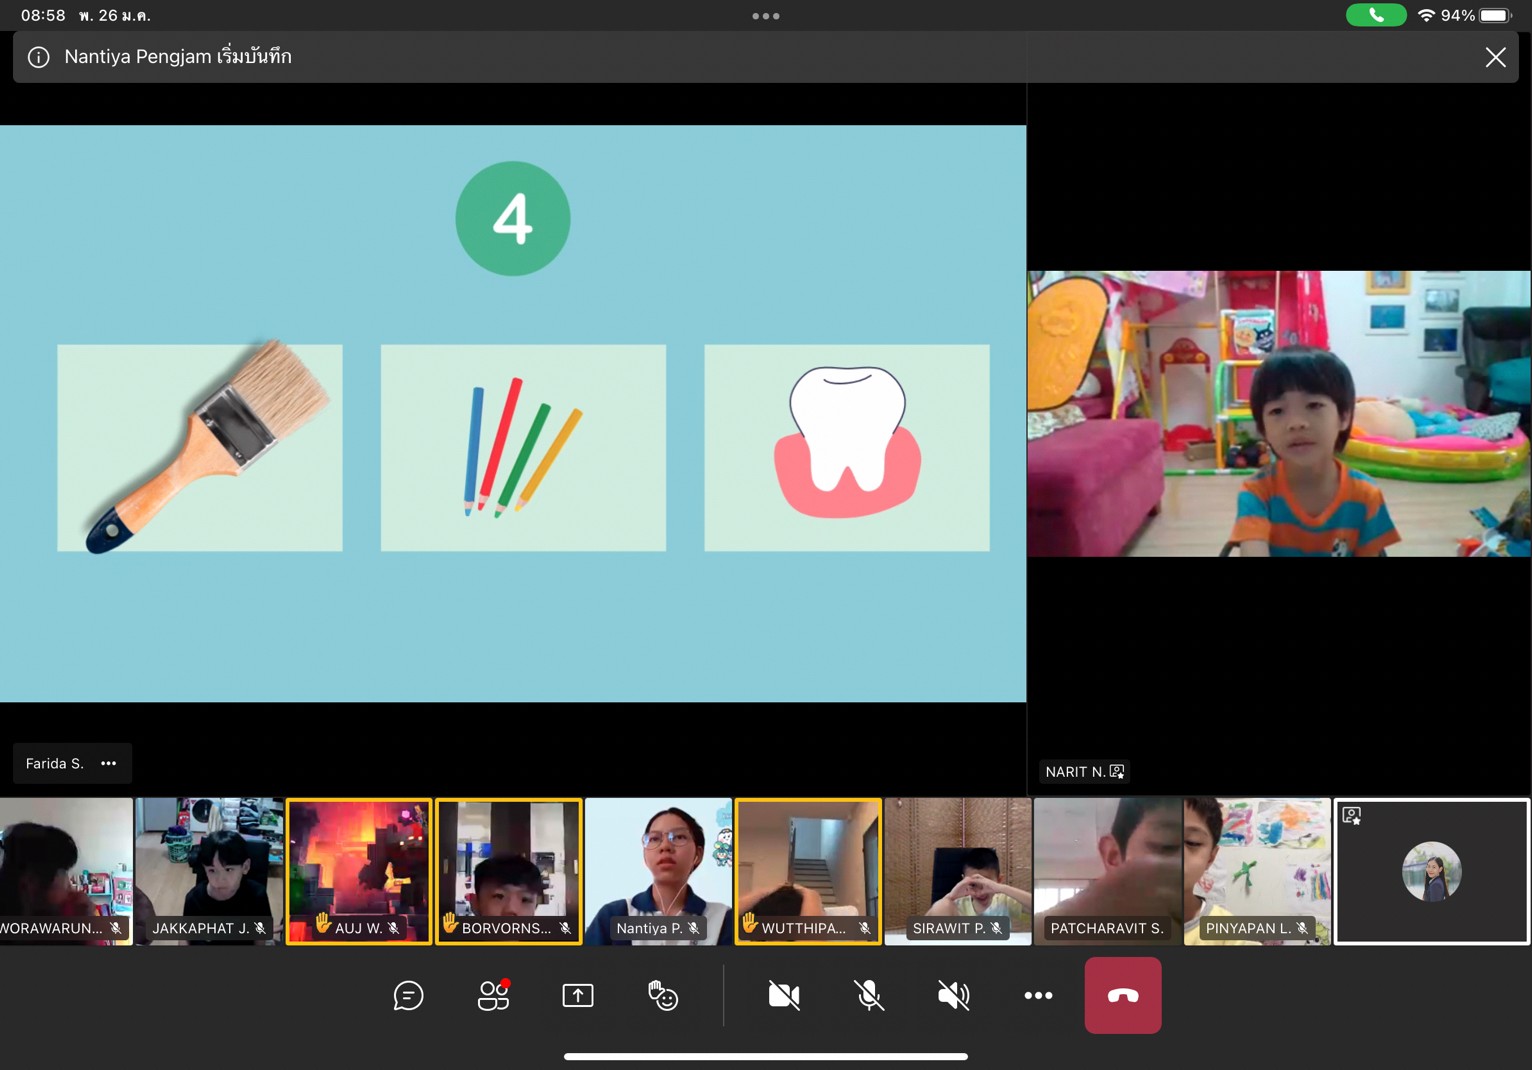The width and height of the screenshot is (1532, 1070).
Task: Toggle the camera on
Action: click(x=784, y=996)
